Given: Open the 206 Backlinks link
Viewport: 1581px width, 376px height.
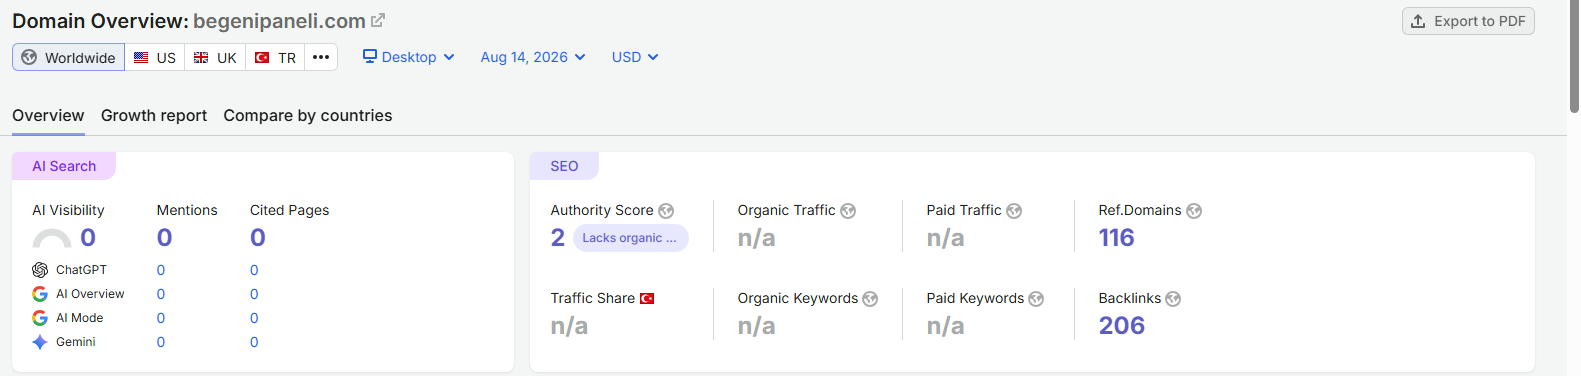Looking at the screenshot, I should (1122, 326).
